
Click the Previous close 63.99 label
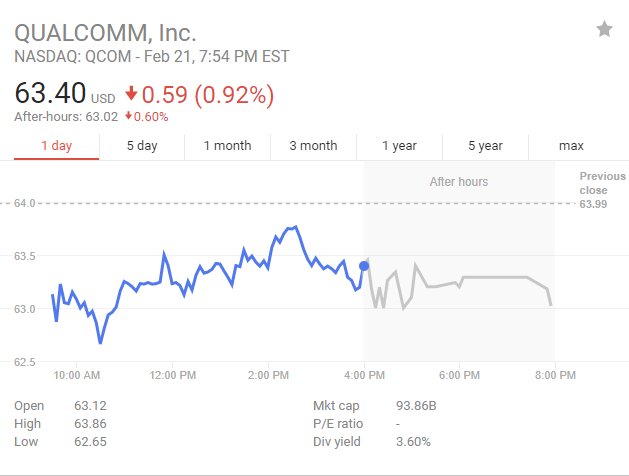click(x=602, y=190)
